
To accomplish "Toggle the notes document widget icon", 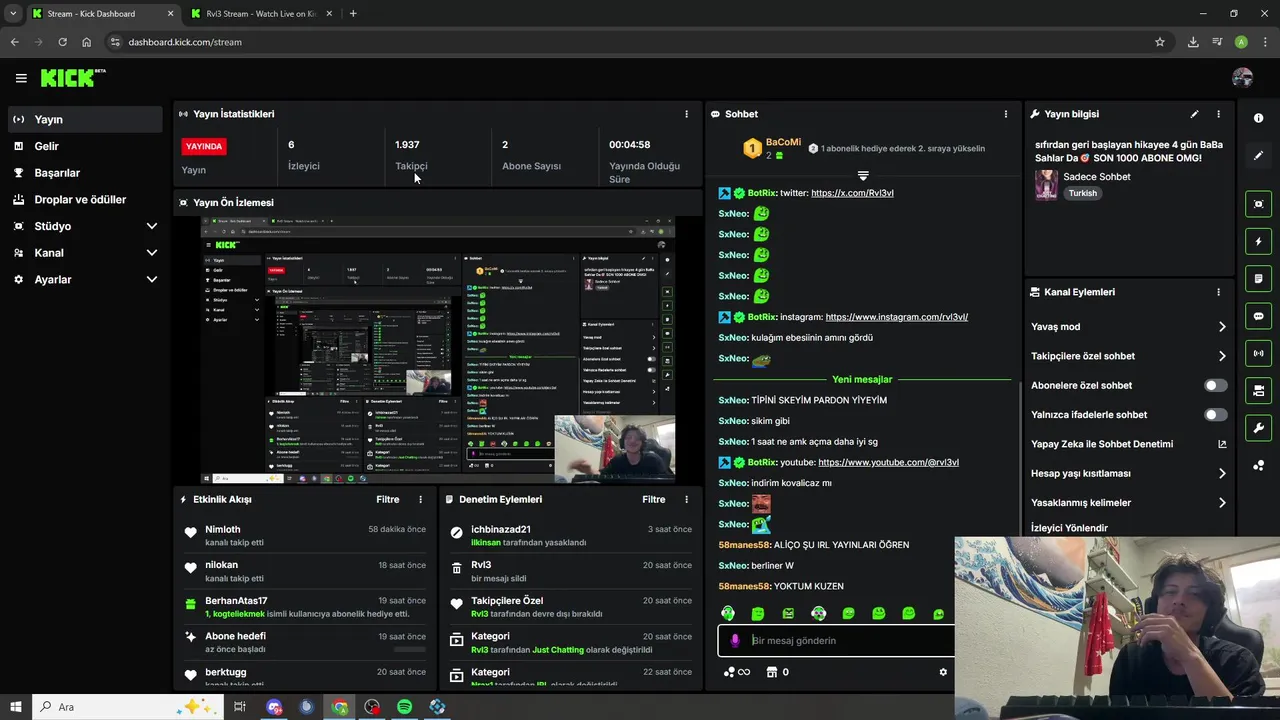I will pyautogui.click(x=1258, y=279).
